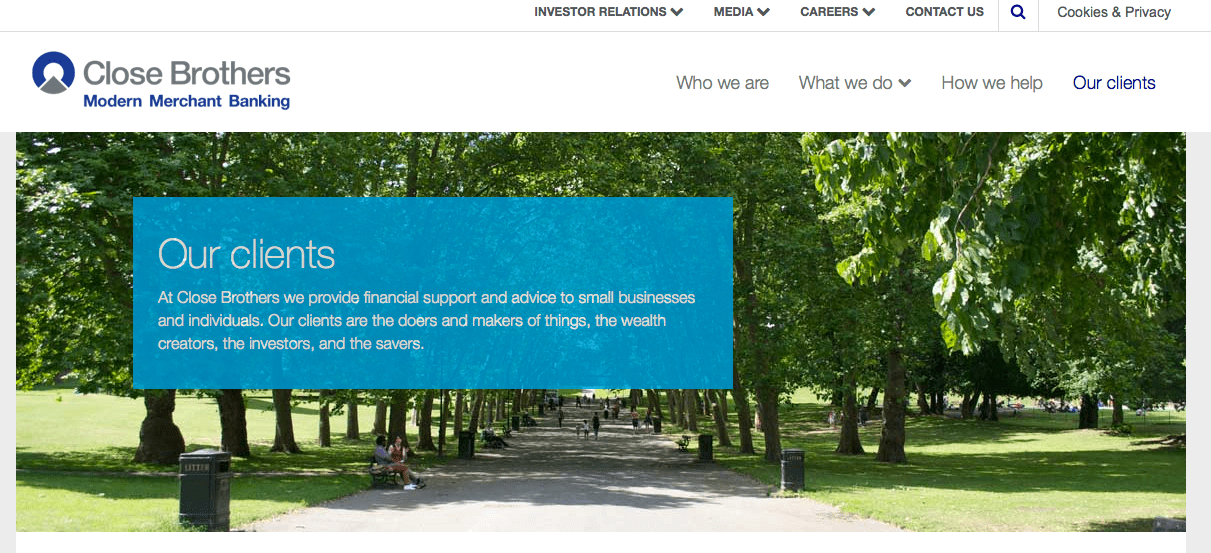The height and width of the screenshot is (553, 1211).
Task: Navigate to Who we are
Action: click(722, 83)
